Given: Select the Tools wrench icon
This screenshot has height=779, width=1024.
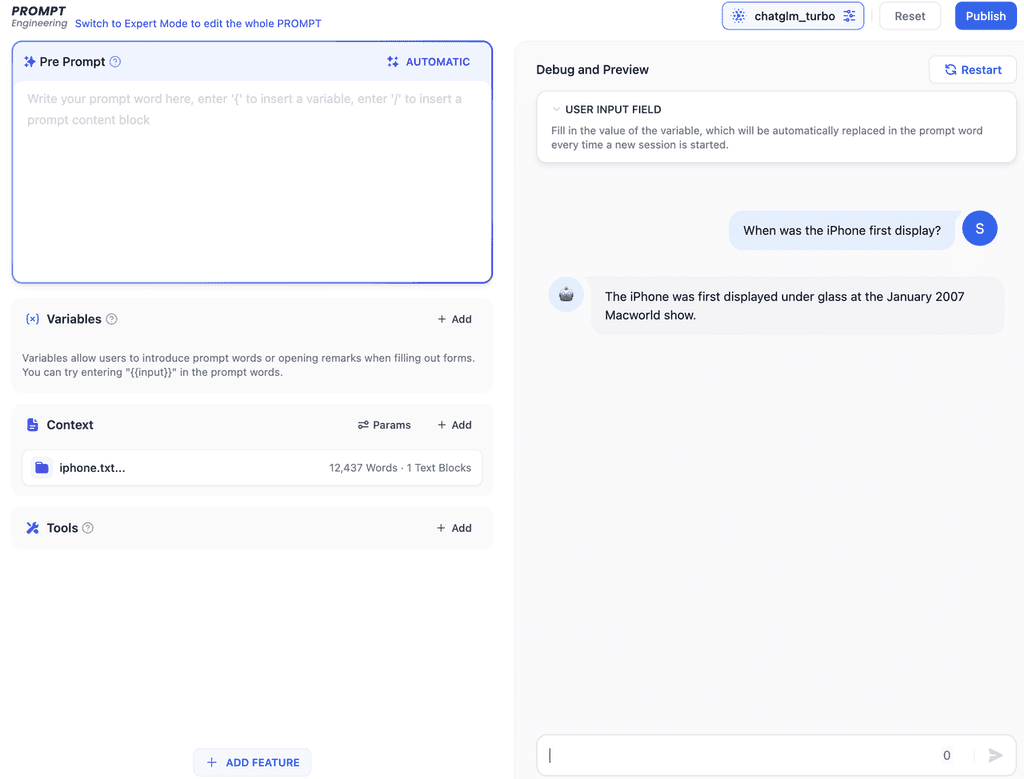Looking at the screenshot, I should point(31,527).
